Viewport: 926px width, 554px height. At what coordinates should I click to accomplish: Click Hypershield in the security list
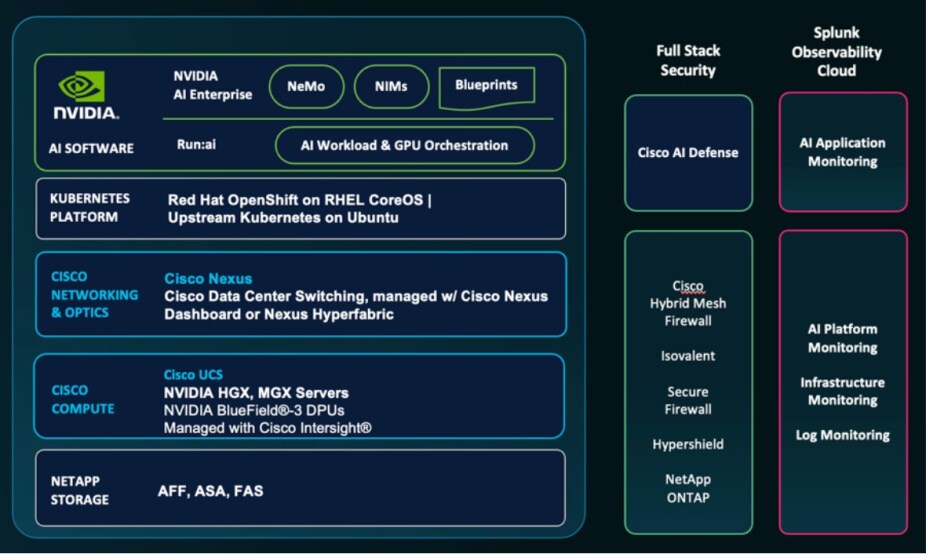click(688, 444)
